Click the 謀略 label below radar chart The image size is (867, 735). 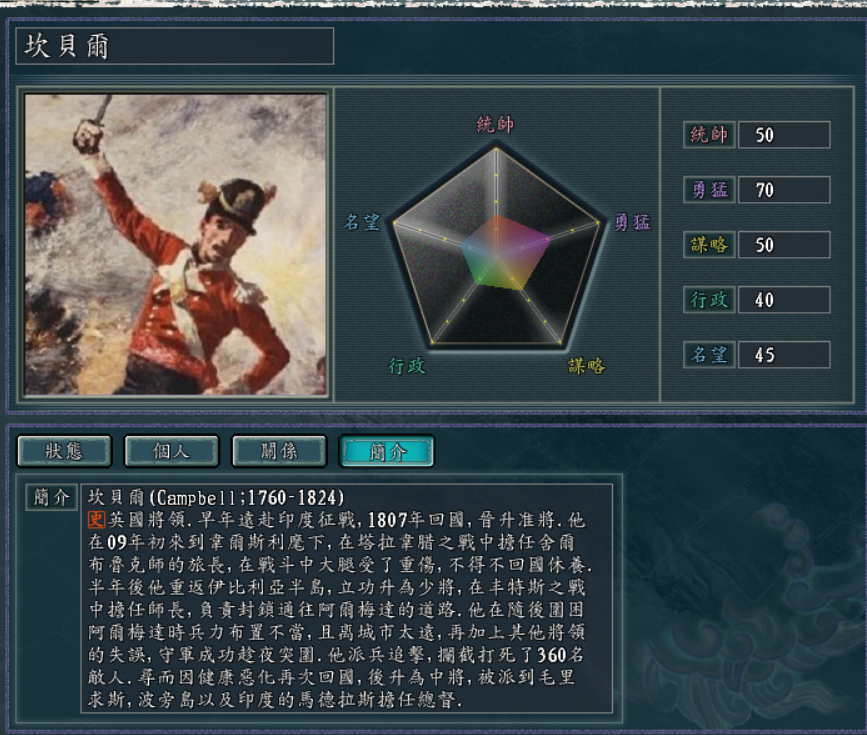tap(587, 366)
